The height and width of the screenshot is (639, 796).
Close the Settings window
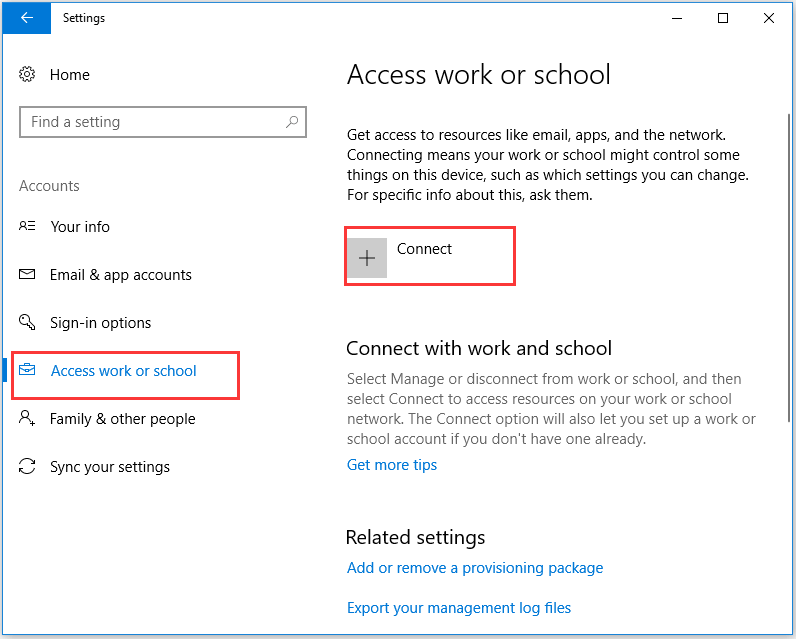pyautogui.click(x=769, y=18)
